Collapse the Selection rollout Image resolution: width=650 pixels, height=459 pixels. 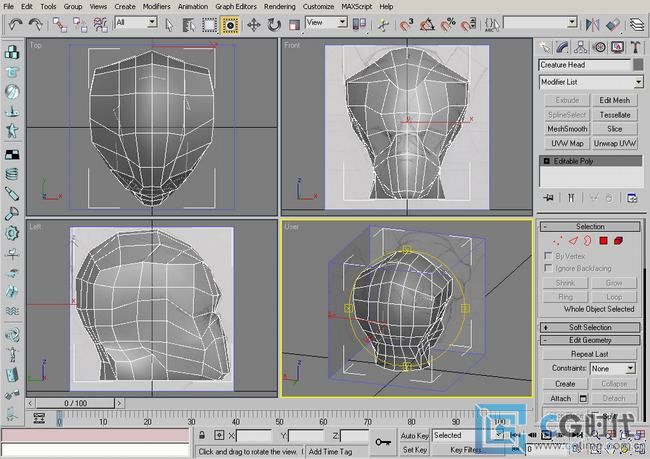(590, 226)
